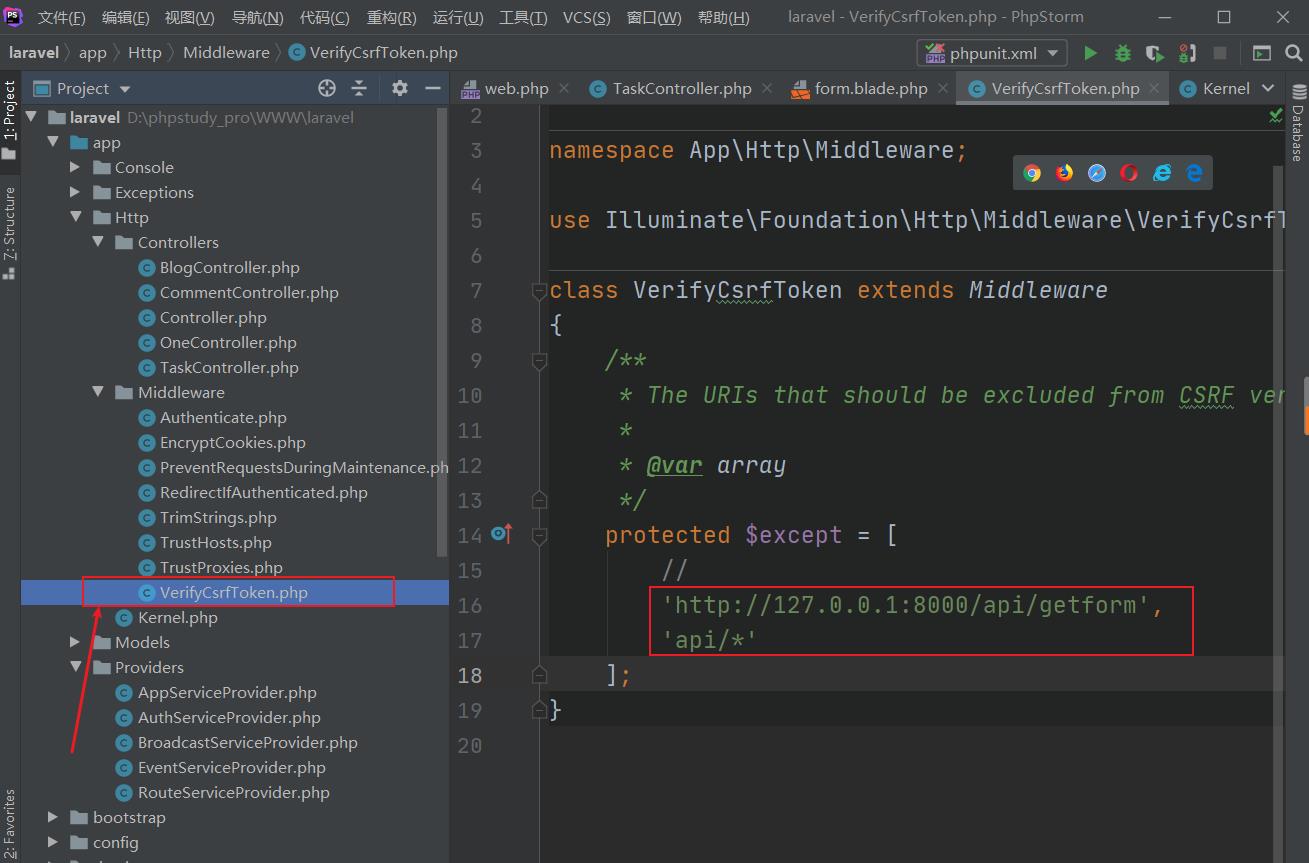Collapse the laravel root folder
Screen dimensions: 1309x863
coord(32,117)
